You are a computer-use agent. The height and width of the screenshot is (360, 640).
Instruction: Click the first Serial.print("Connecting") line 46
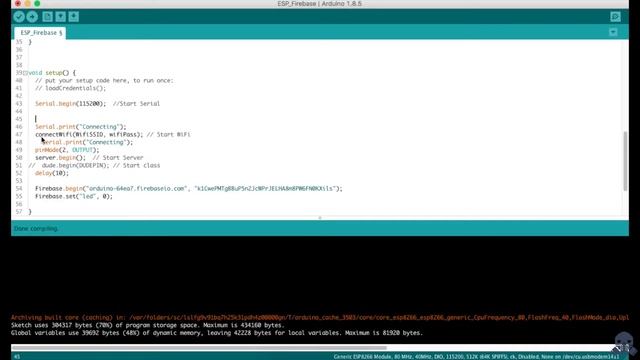click(x=80, y=127)
